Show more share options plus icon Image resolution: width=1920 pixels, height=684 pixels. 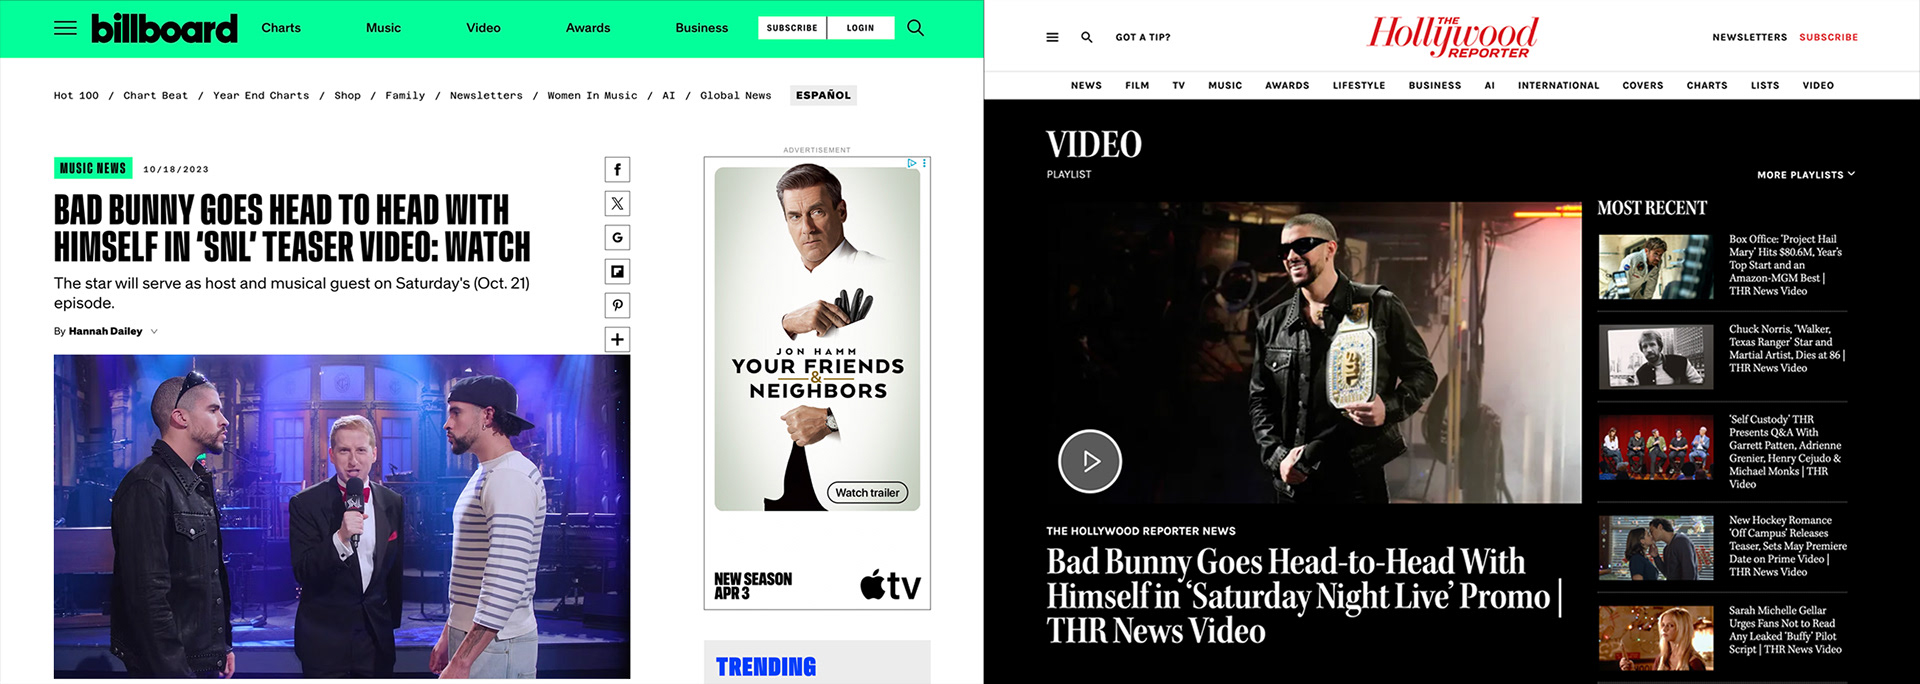pyautogui.click(x=617, y=340)
